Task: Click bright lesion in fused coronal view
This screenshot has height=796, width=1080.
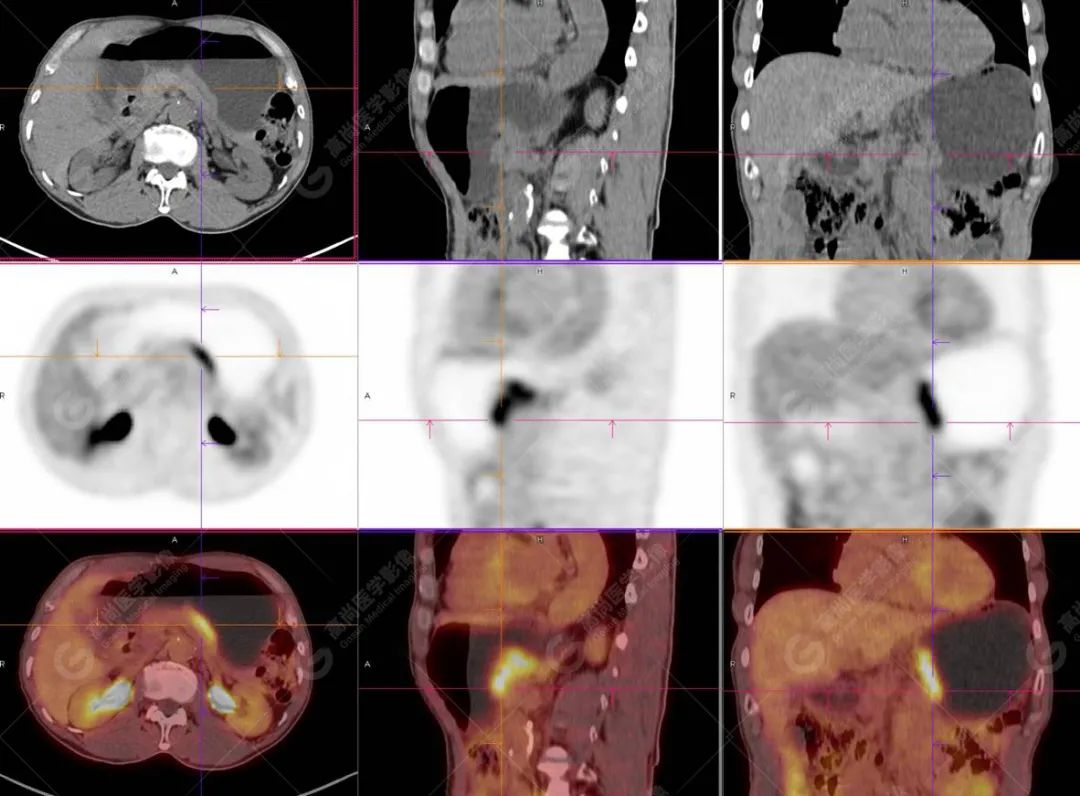Action: point(928,673)
